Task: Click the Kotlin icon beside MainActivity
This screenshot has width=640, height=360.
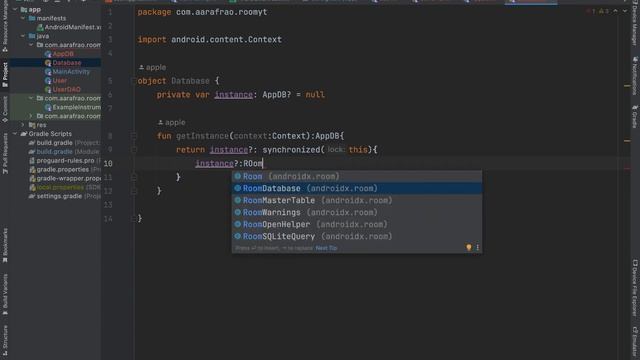Action: click(x=48, y=72)
